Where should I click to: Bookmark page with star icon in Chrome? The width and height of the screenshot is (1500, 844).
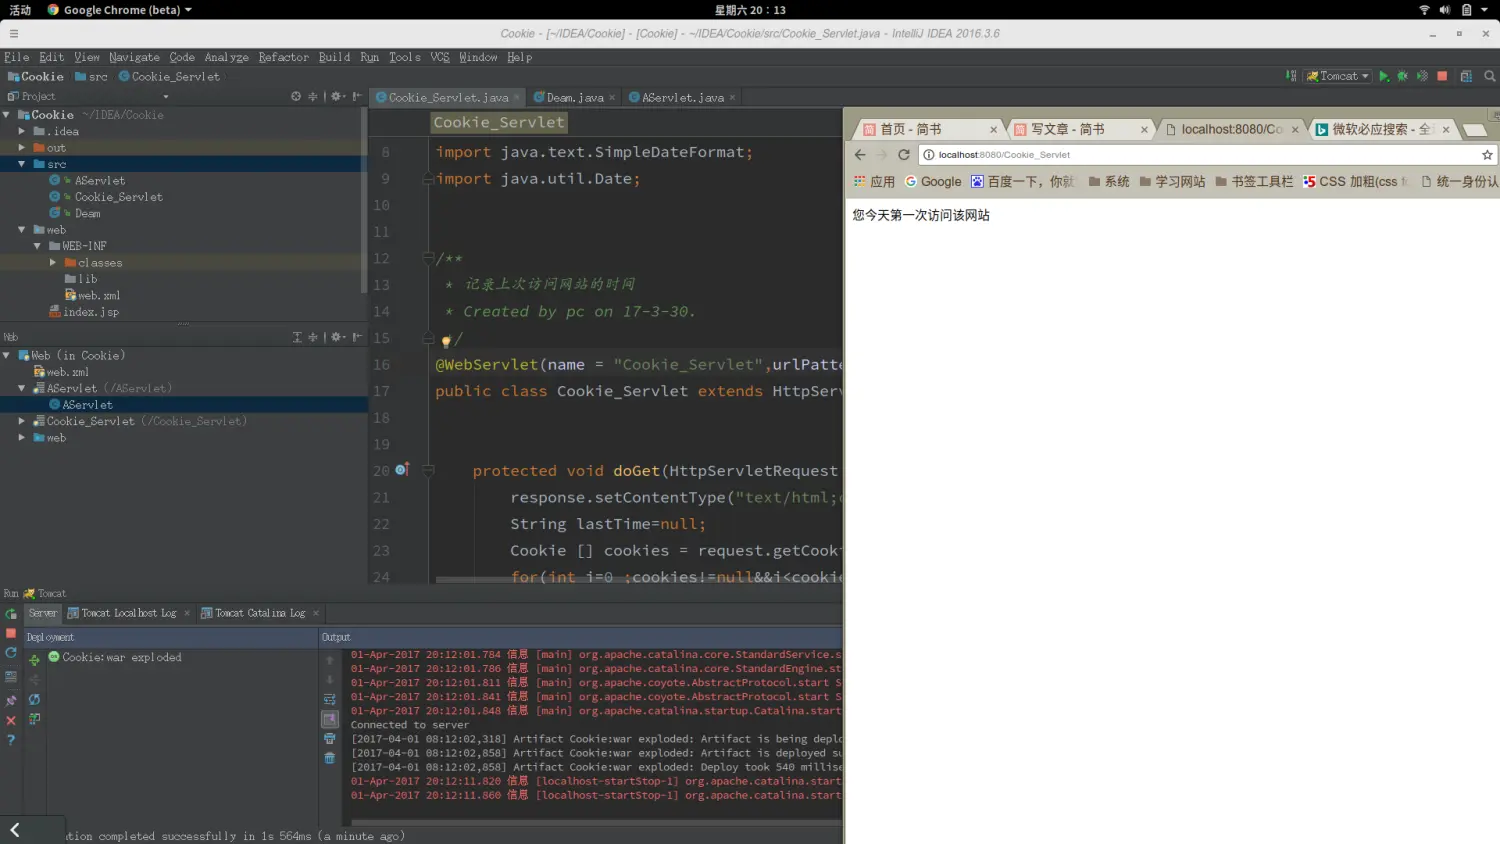pos(1487,155)
